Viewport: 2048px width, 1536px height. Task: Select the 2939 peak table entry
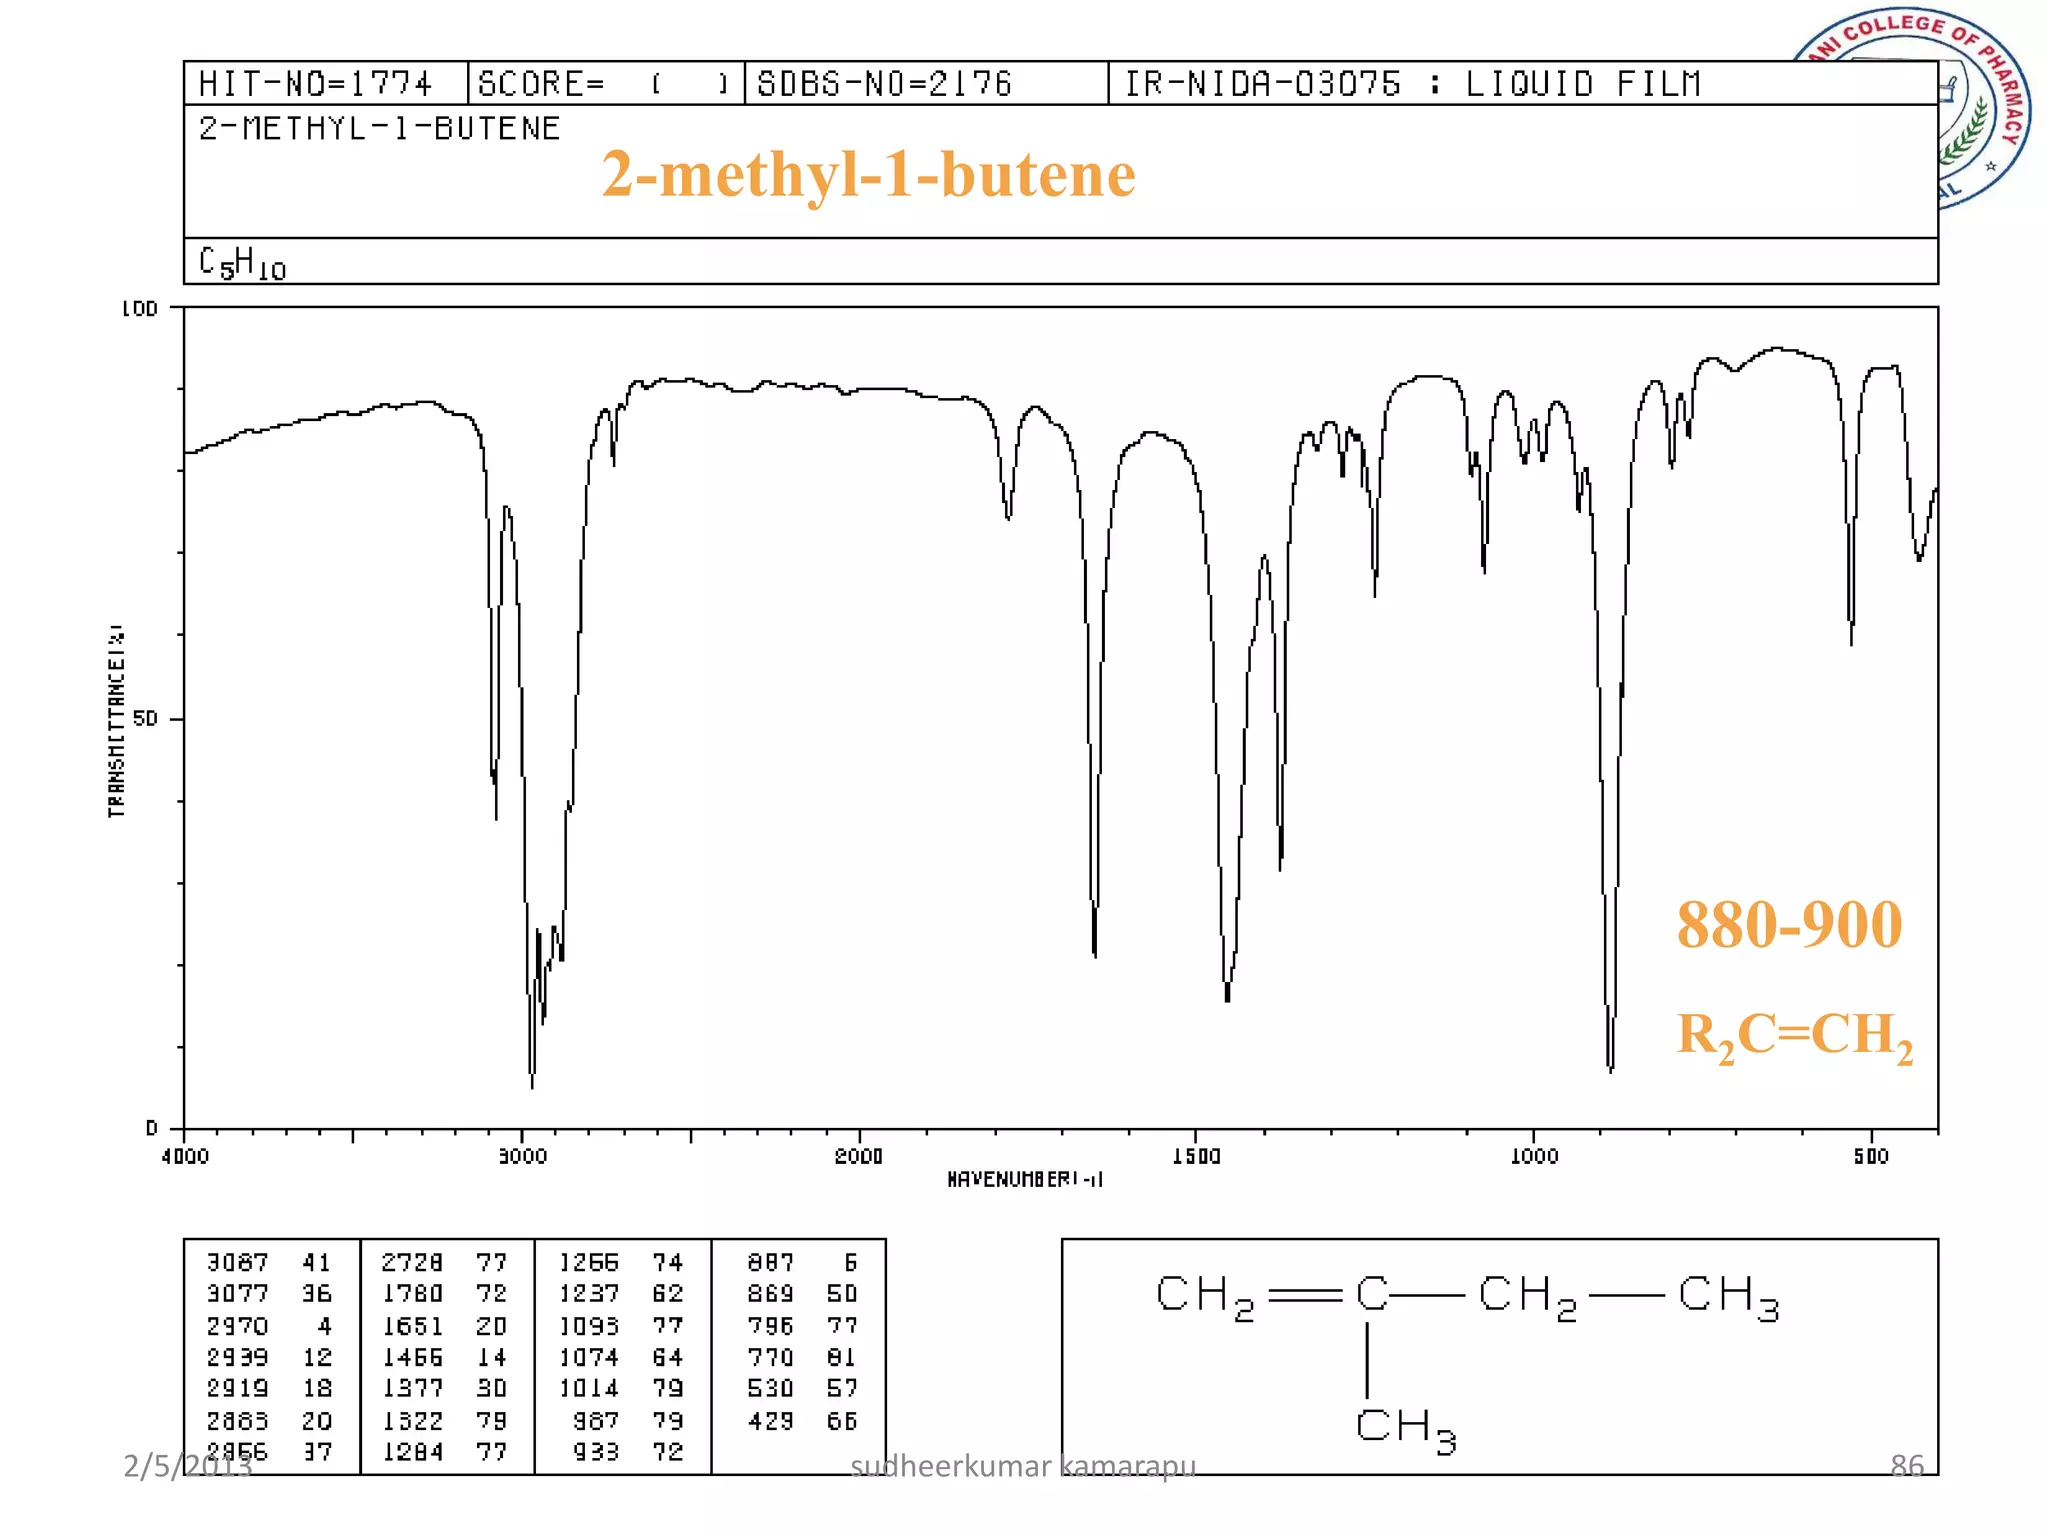tap(268, 1357)
